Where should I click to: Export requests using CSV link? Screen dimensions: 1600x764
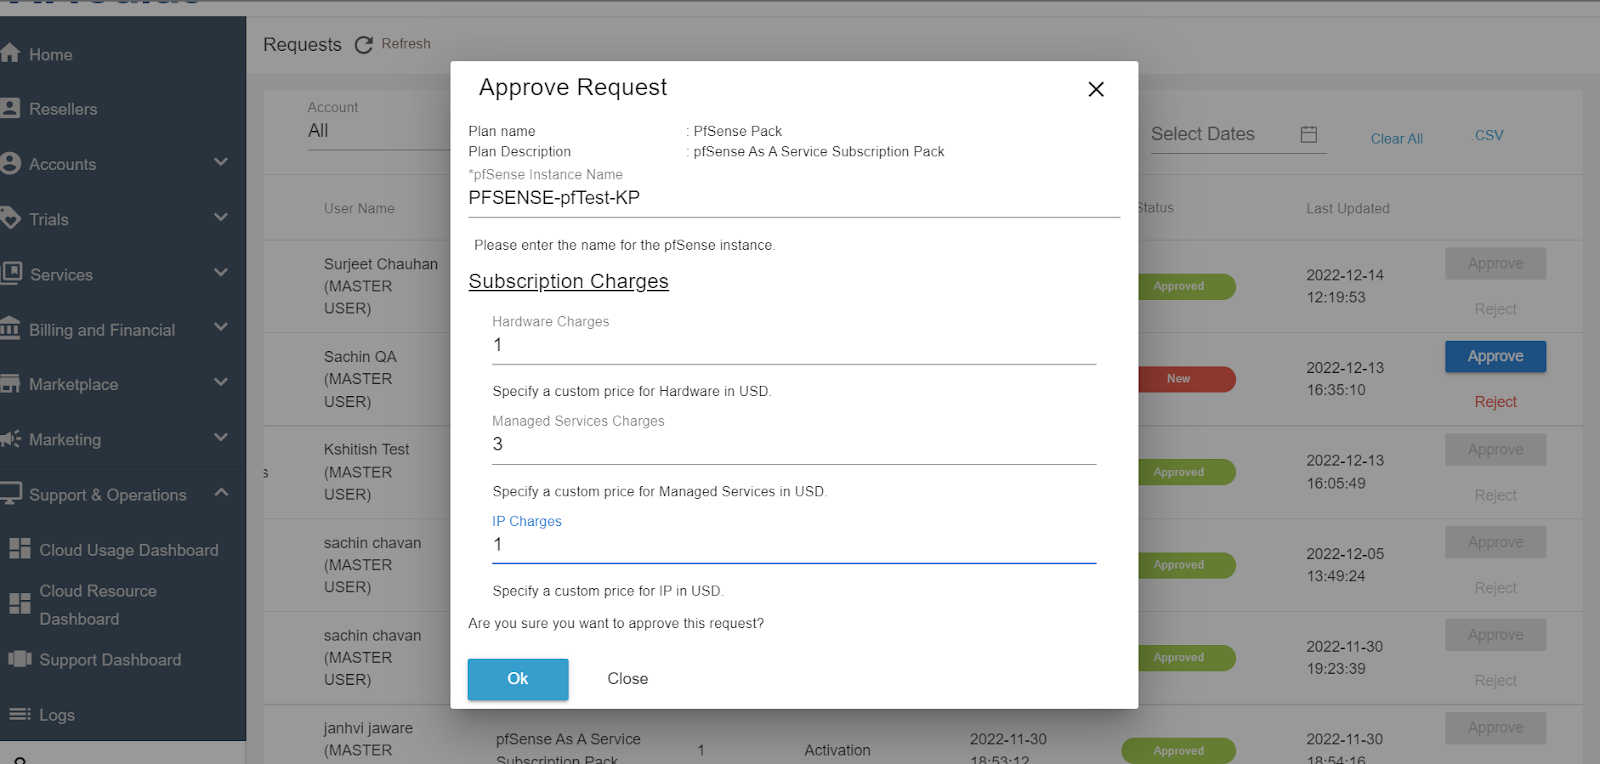tap(1489, 135)
